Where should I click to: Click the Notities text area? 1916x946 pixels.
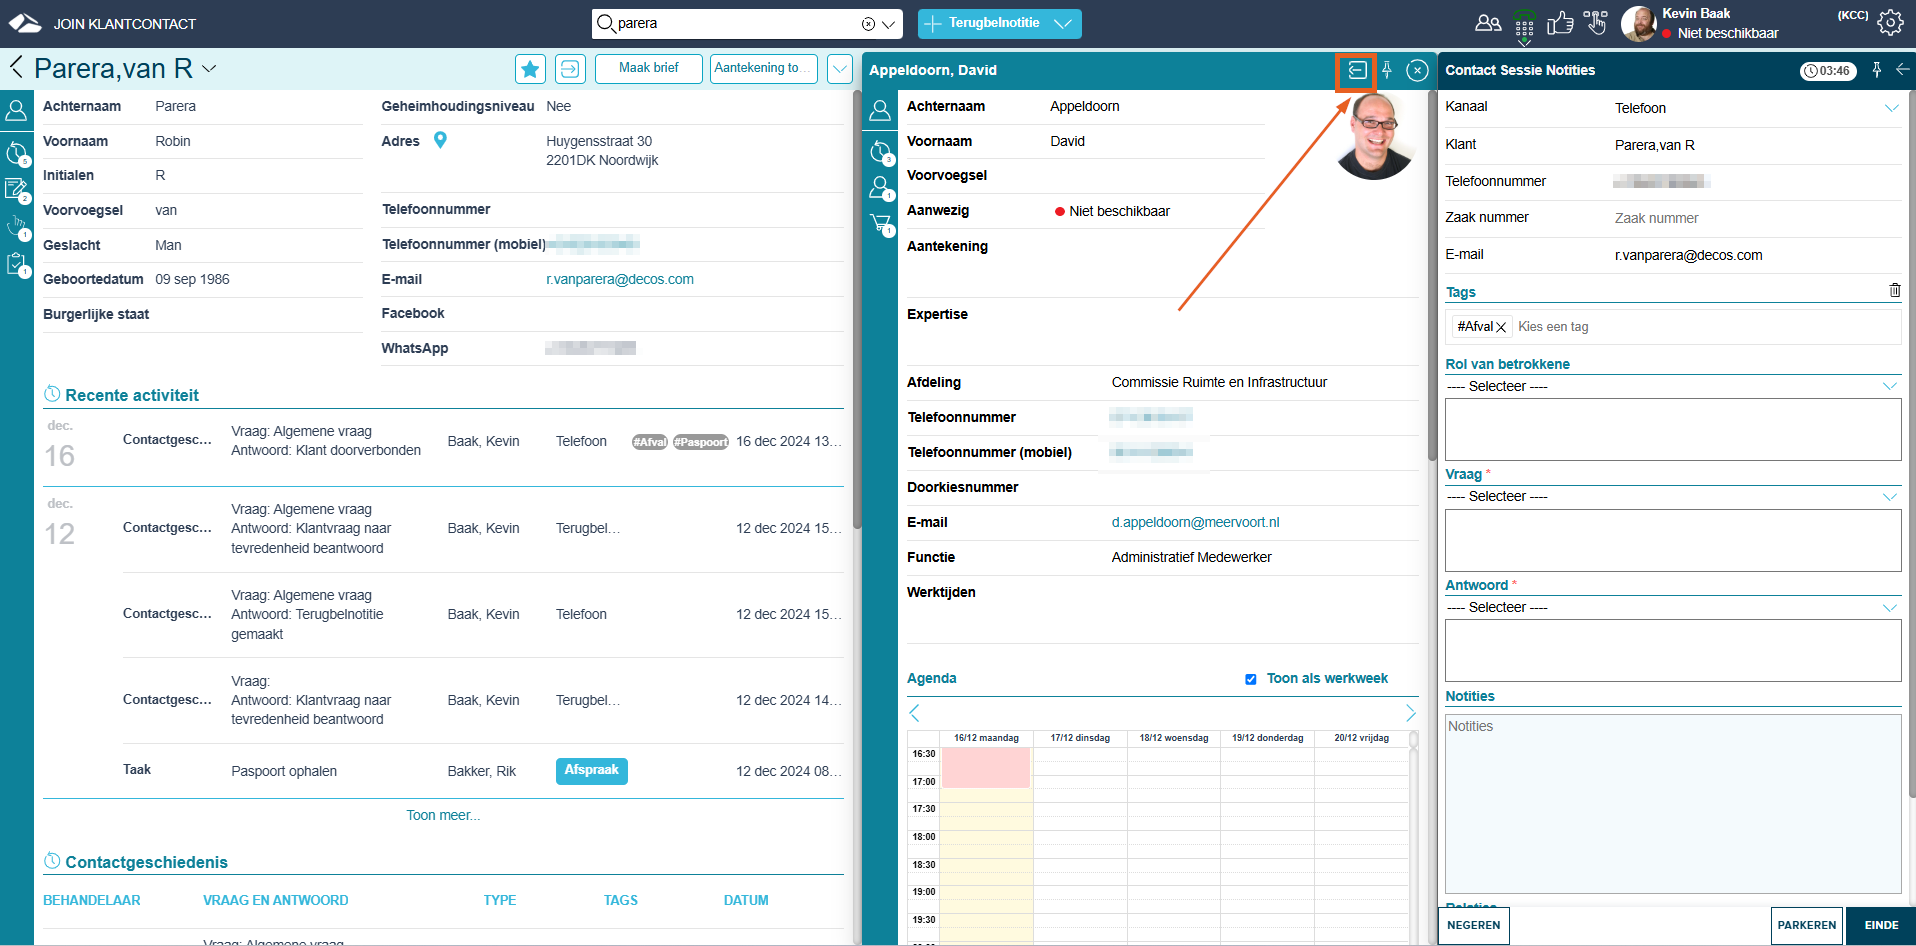click(1673, 803)
